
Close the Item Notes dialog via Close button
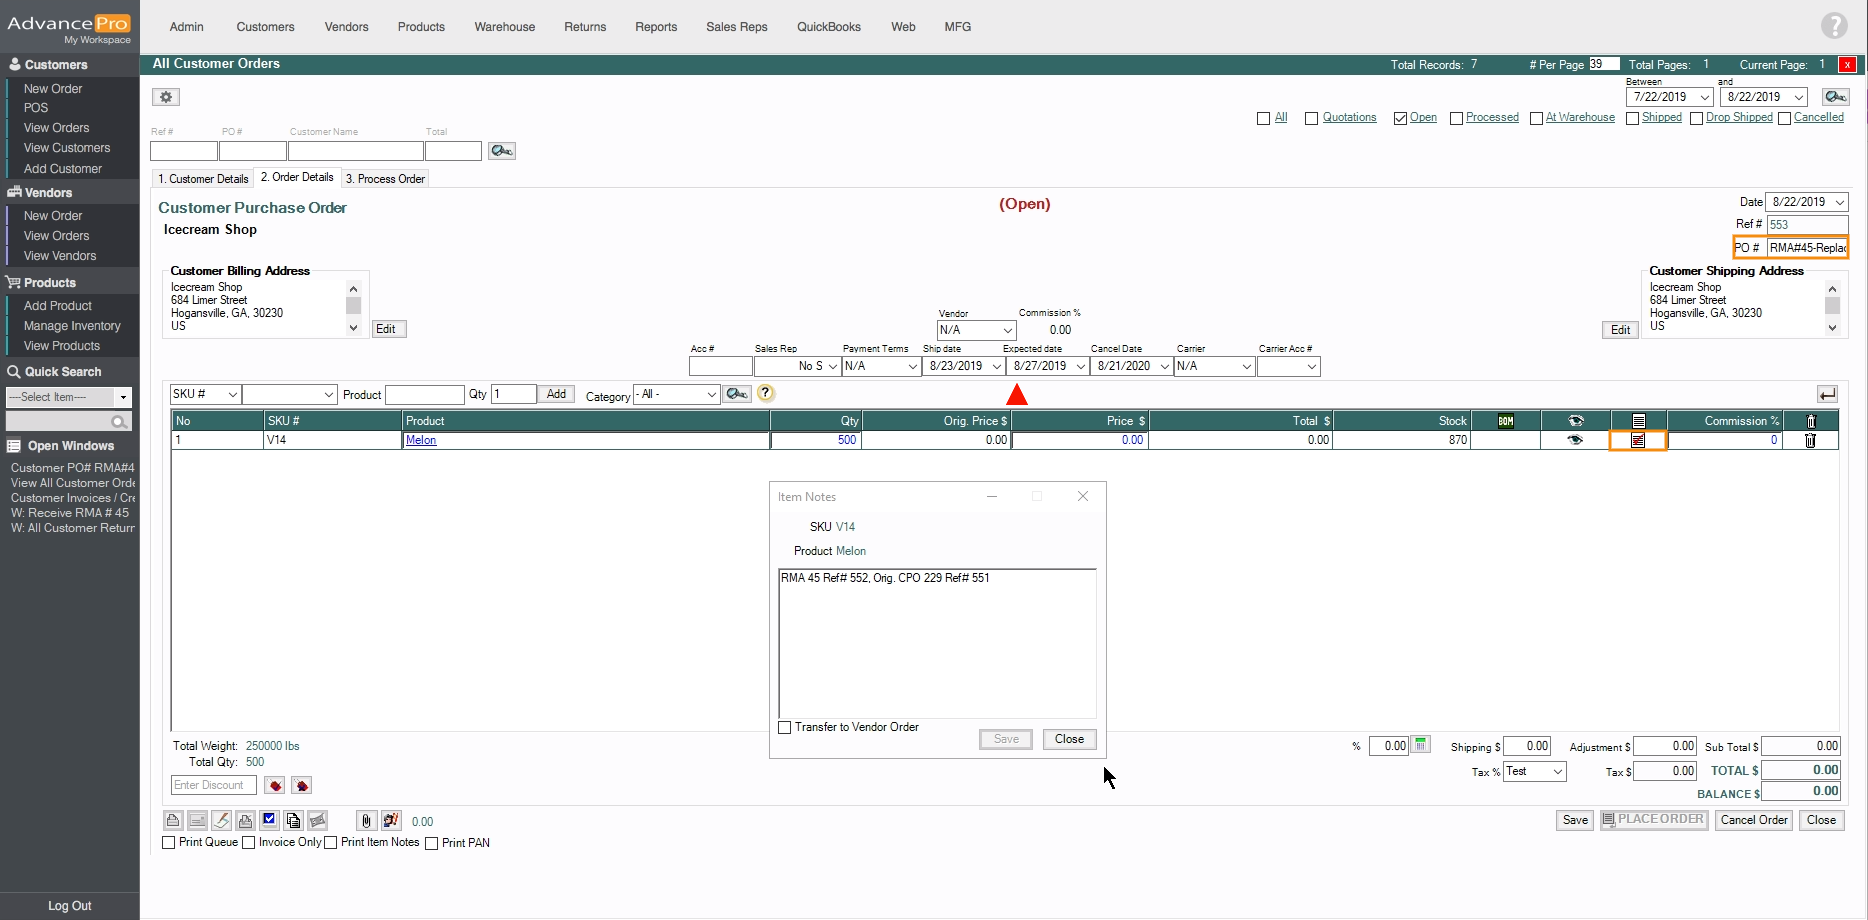point(1069,739)
